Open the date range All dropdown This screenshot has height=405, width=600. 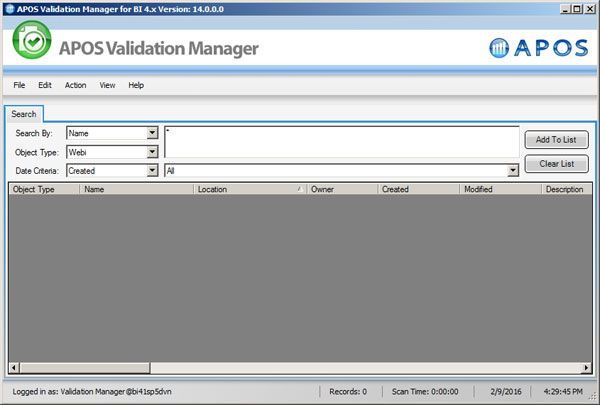tap(513, 171)
